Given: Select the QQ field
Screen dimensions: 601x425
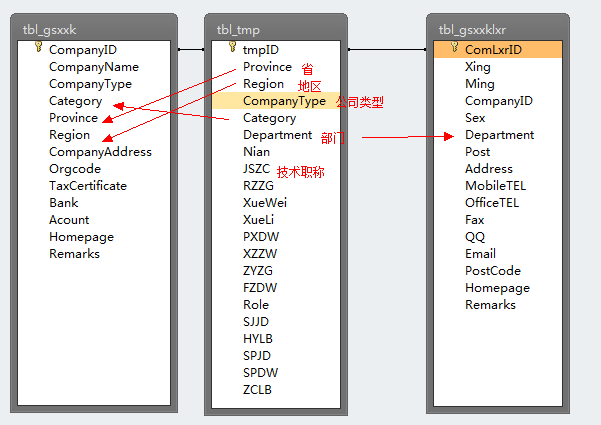Looking at the screenshot, I should coord(475,237).
